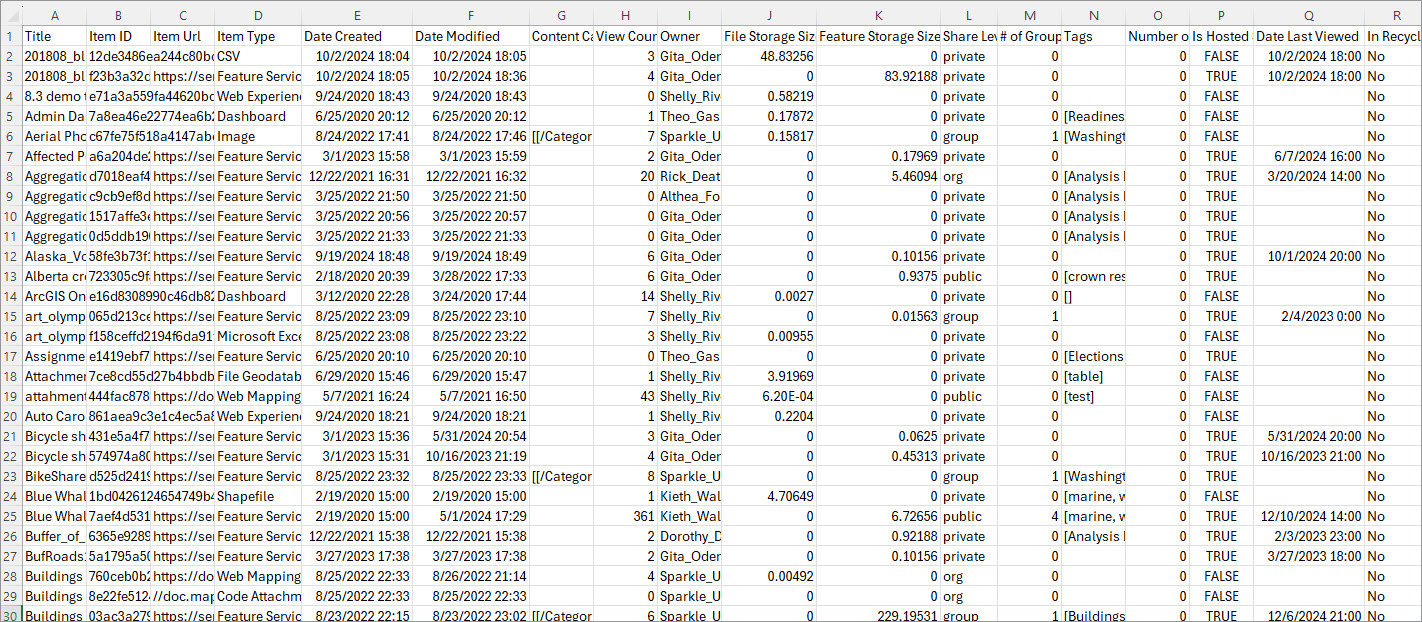Select the "12/10/2024 14:00" date cell
This screenshot has width=1422, height=622.
[1309, 516]
